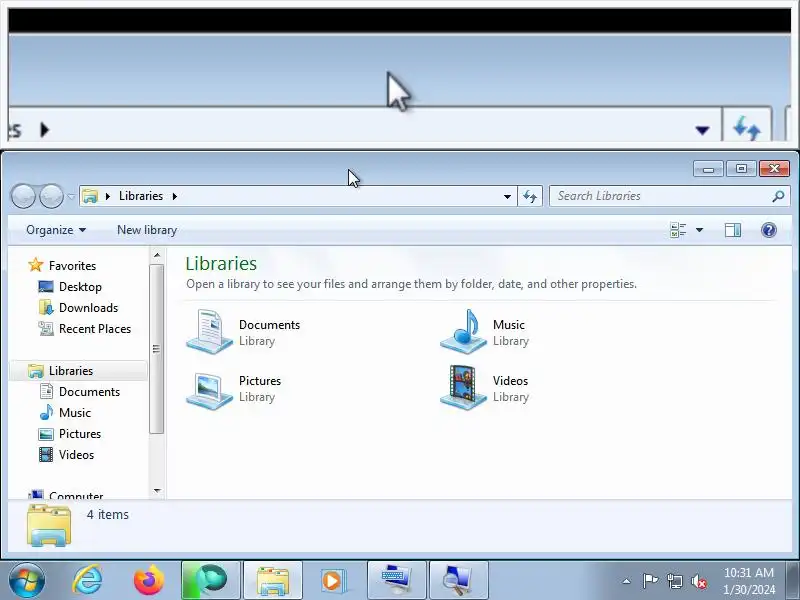Open the Organize menu

coord(56,230)
